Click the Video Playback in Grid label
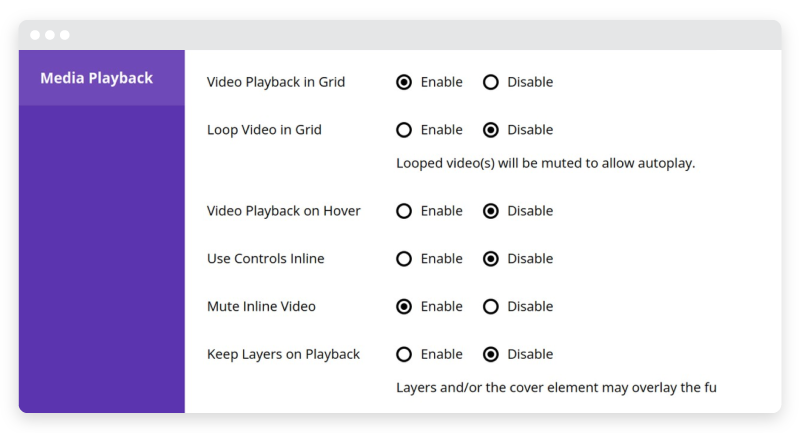Screen dimensions: 800x433 tap(276, 82)
